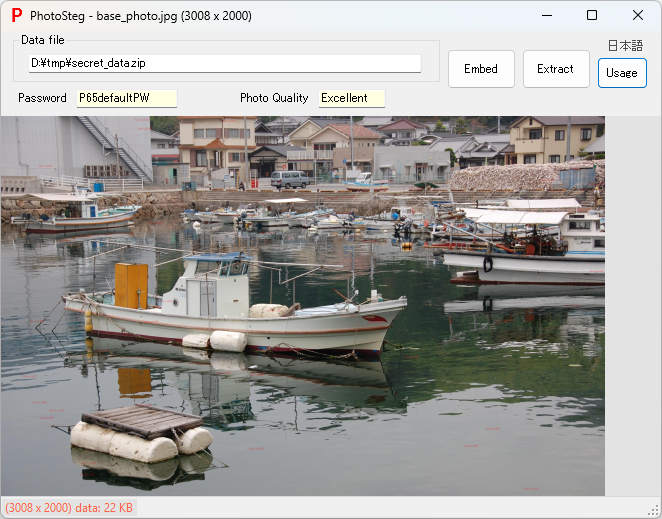
Task: Click the 'Data file' group label
Action: click(43, 40)
